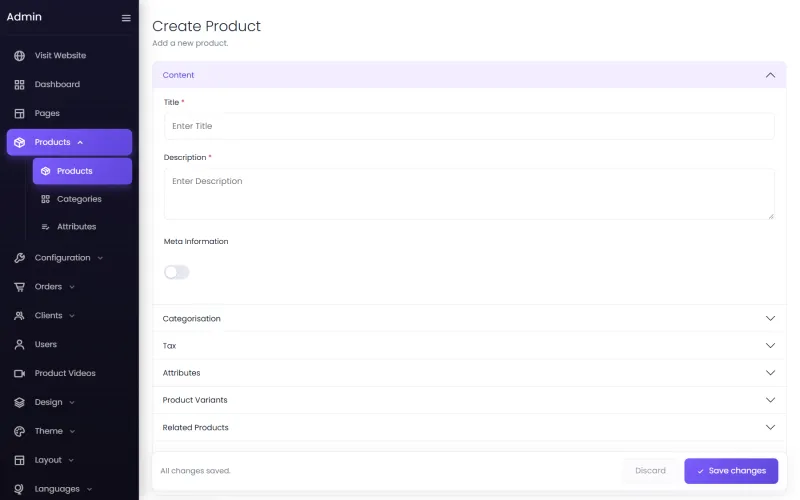Viewport: 800px width, 500px height.
Task: Open Product Videos in sidebar
Action: (x=65, y=373)
